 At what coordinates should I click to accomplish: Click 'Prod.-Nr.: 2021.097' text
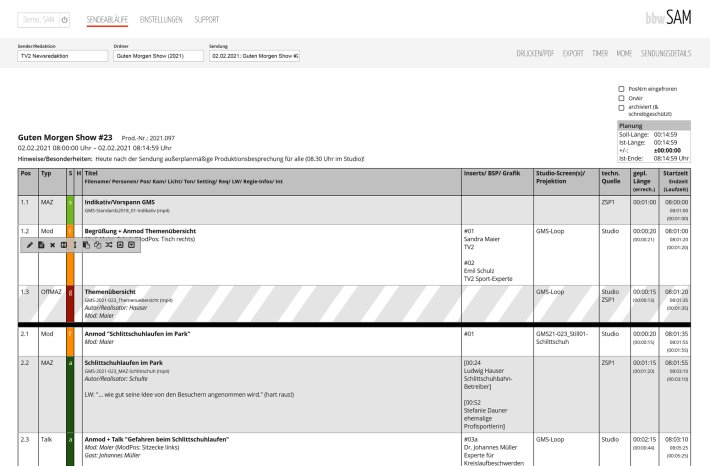tap(148, 138)
